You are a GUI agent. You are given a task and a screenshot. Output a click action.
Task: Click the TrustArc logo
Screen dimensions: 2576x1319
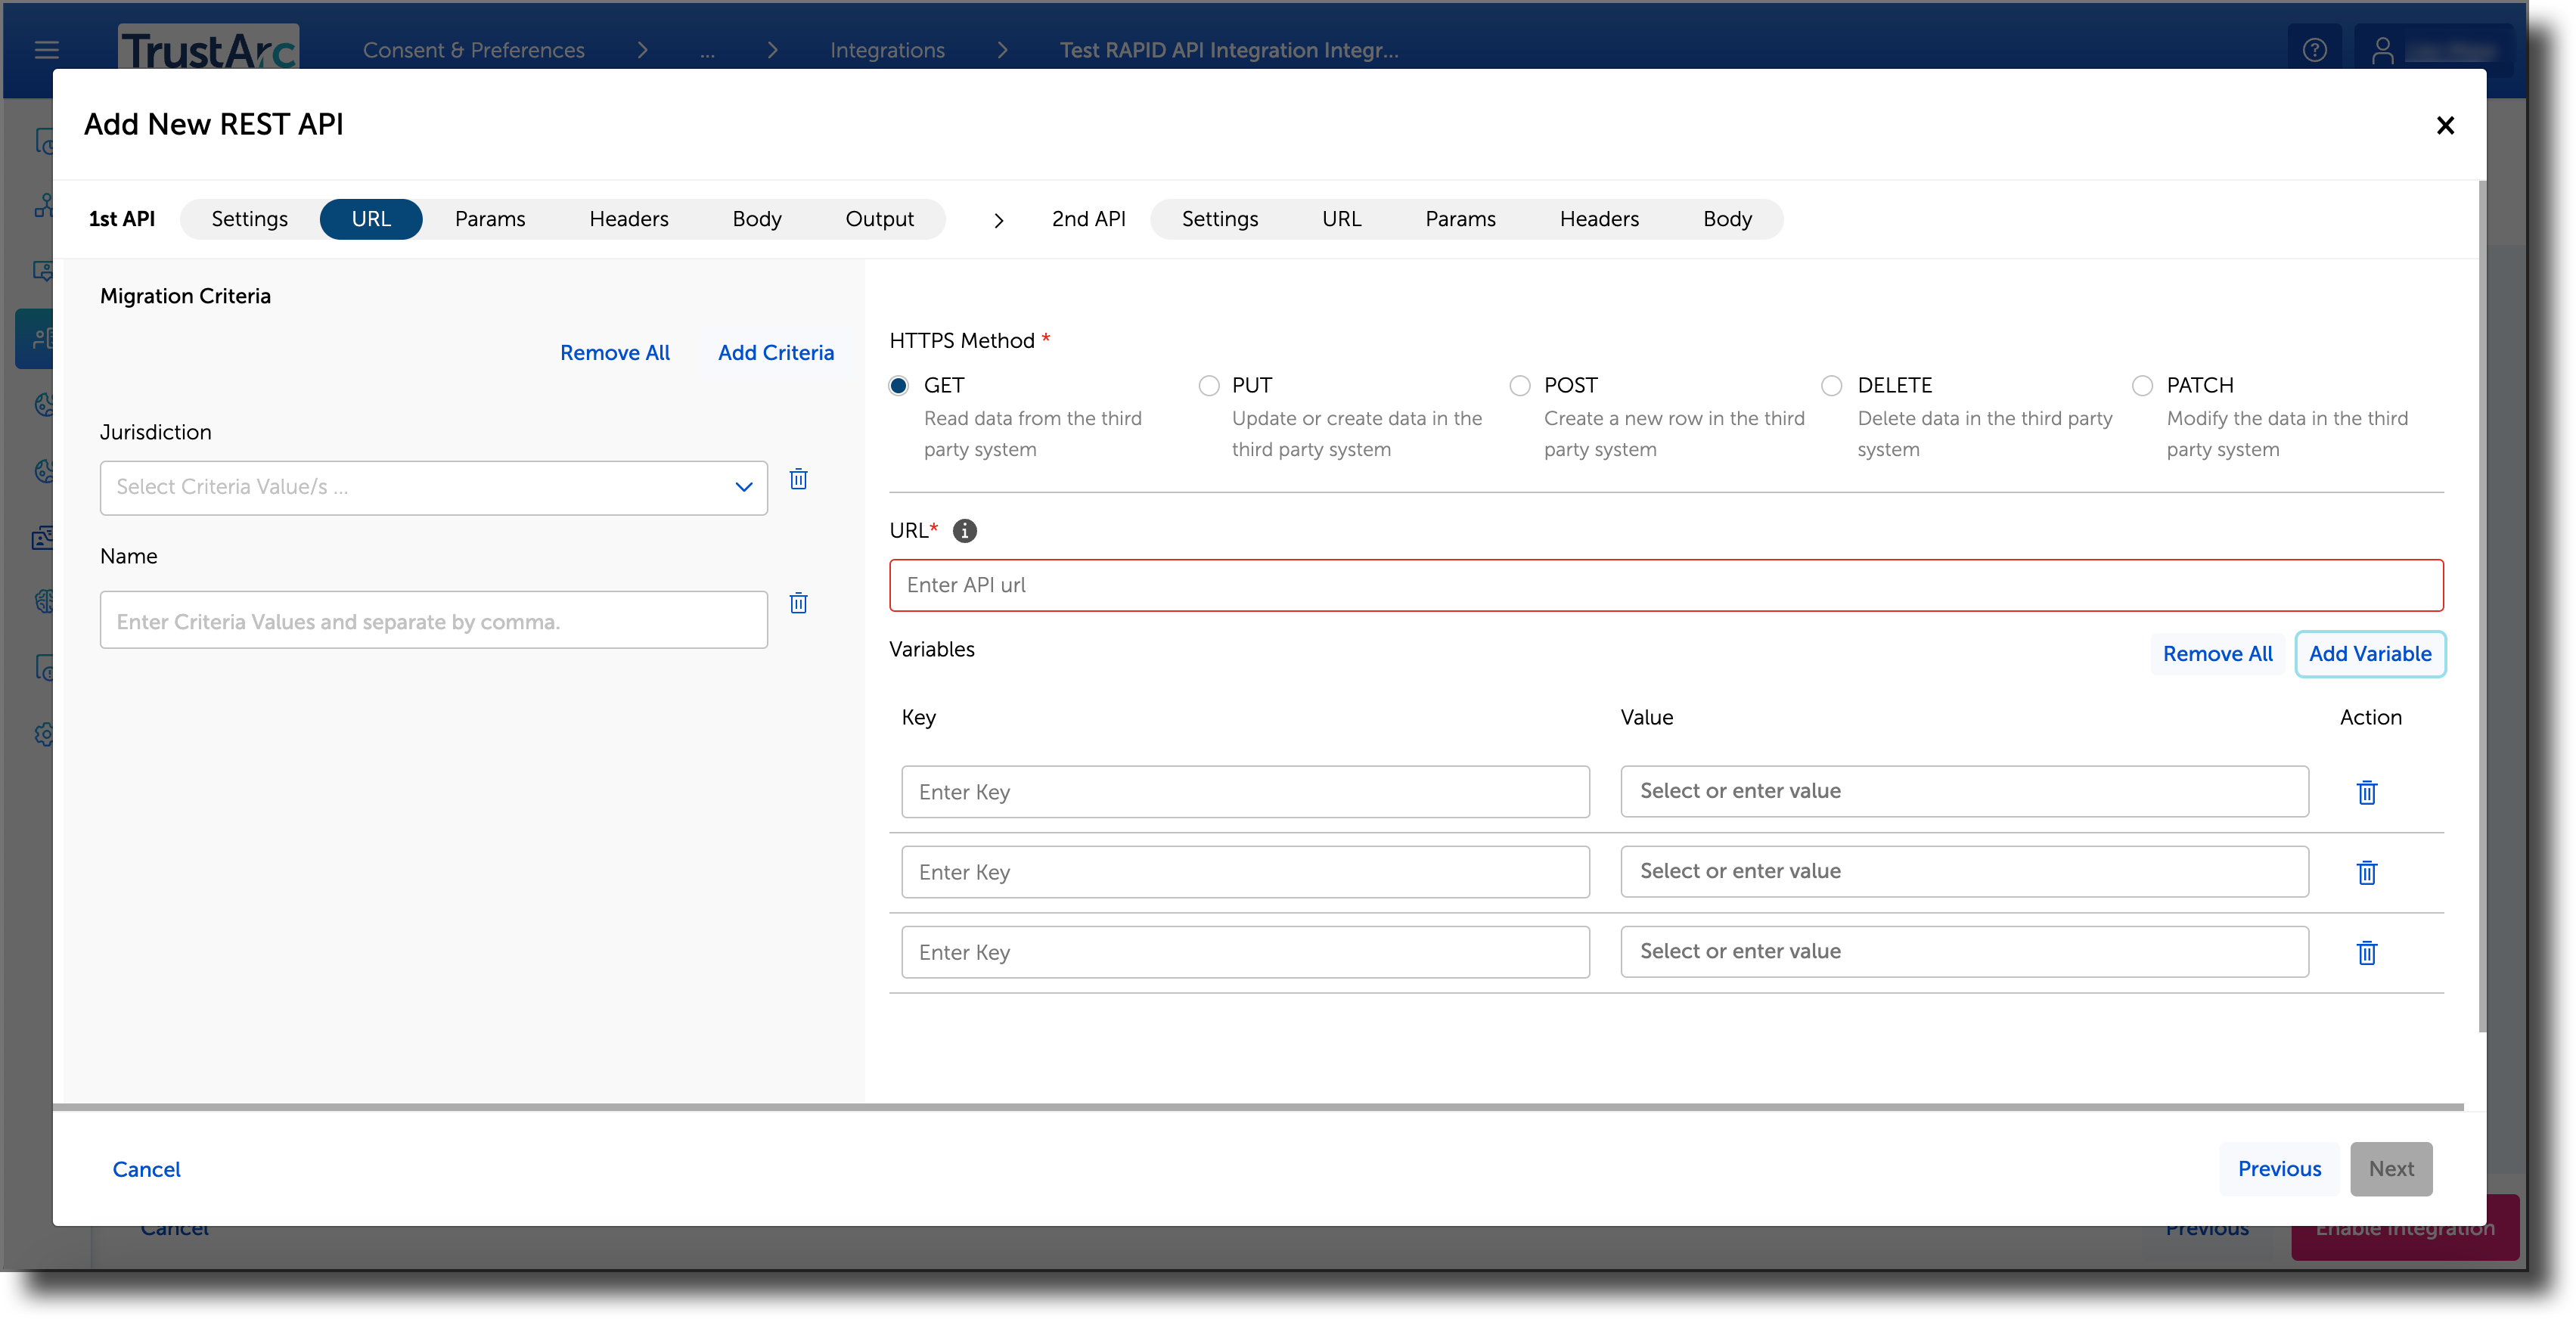coord(208,47)
